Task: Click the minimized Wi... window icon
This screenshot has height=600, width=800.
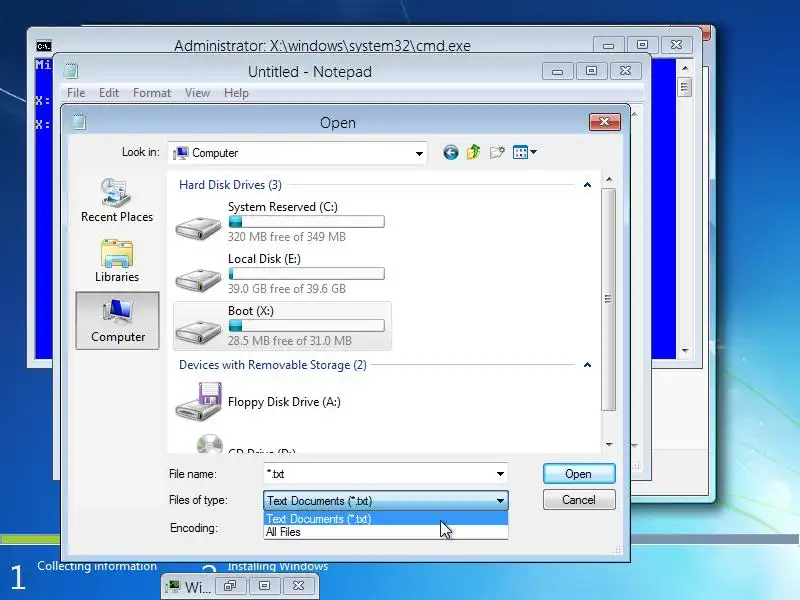Action: [174, 586]
